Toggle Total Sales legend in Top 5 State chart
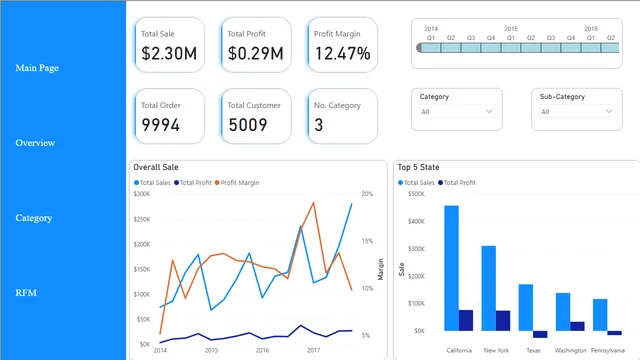Viewport: 640px width, 360px height. (416, 183)
